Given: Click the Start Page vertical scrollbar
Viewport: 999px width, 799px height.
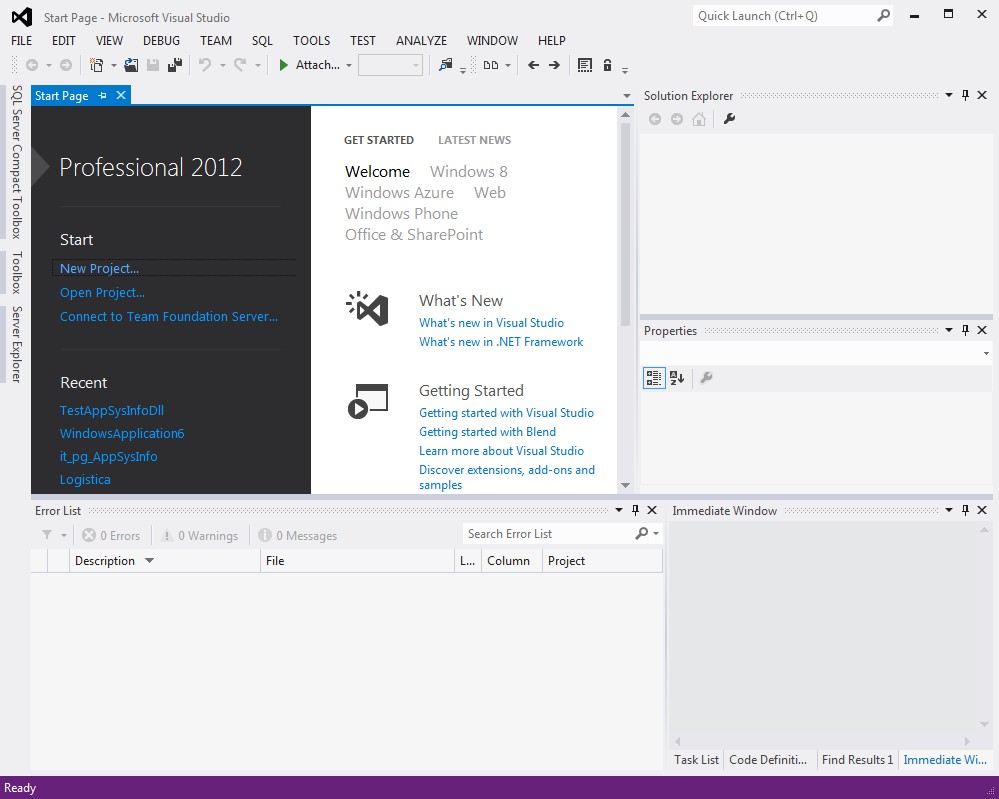Looking at the screenshot, I should click(x=625, y=224).
